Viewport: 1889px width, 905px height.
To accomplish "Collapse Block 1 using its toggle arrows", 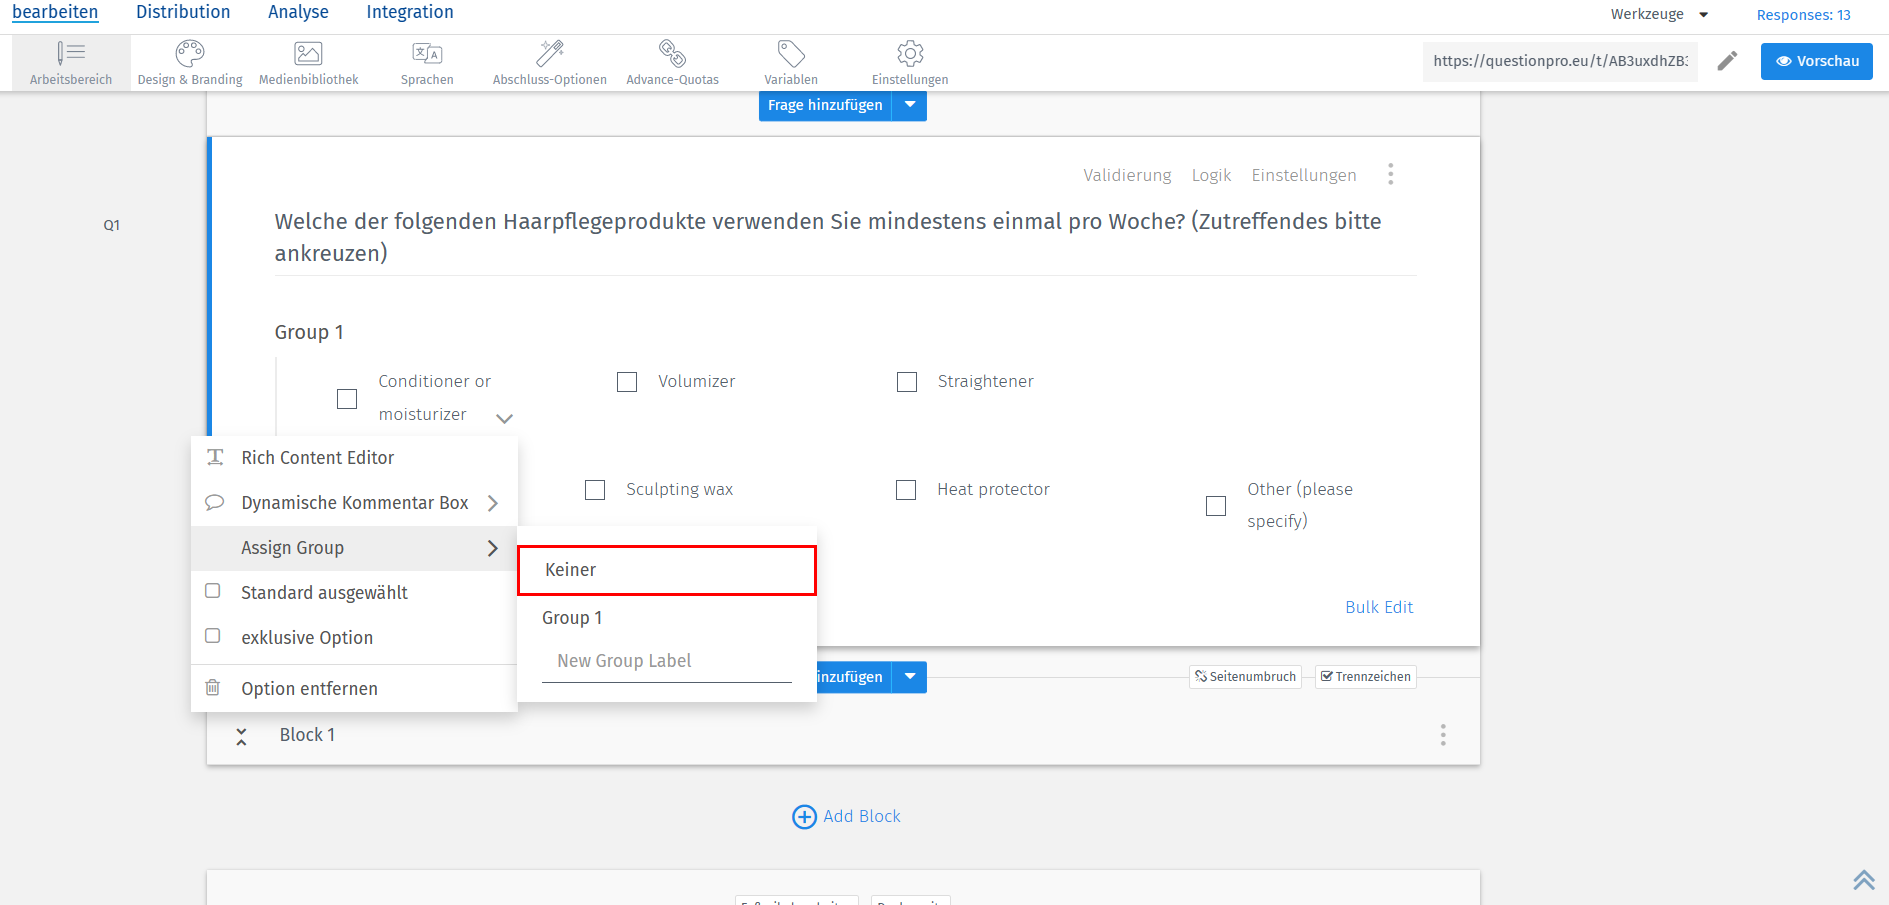I will 241,736.
